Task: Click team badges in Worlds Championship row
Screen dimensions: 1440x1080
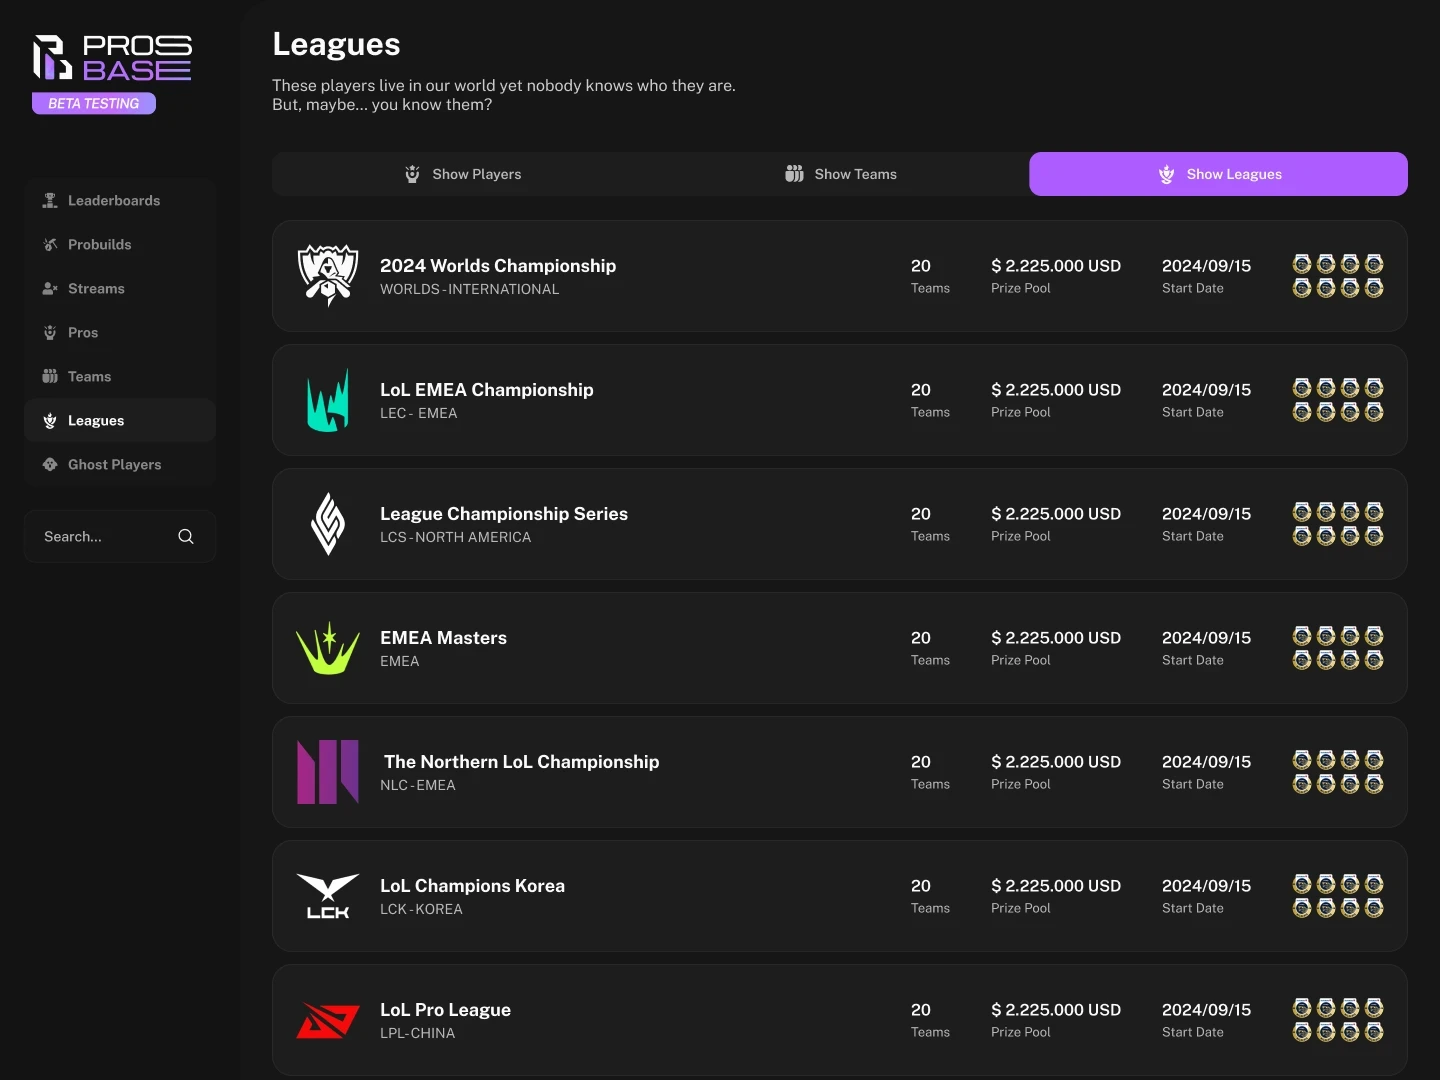Action: (x=1338, y=276)
